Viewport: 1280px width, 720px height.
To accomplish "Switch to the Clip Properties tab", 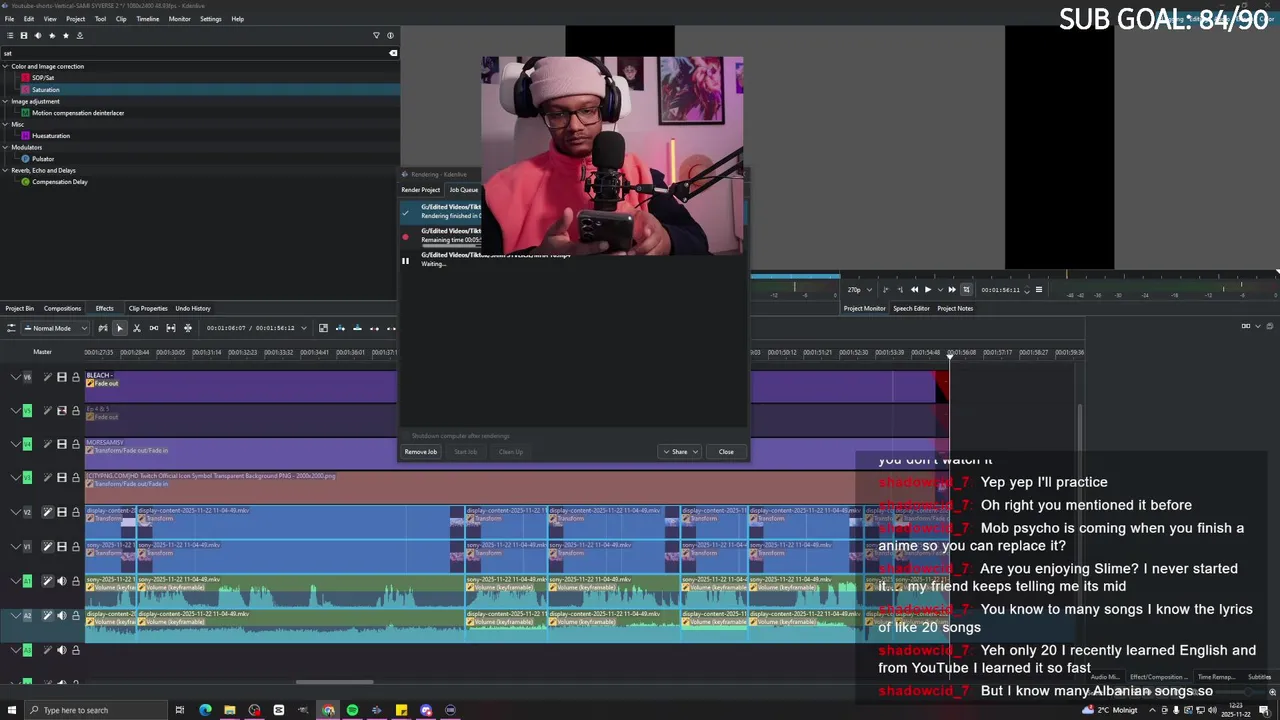I will point(148,308).
